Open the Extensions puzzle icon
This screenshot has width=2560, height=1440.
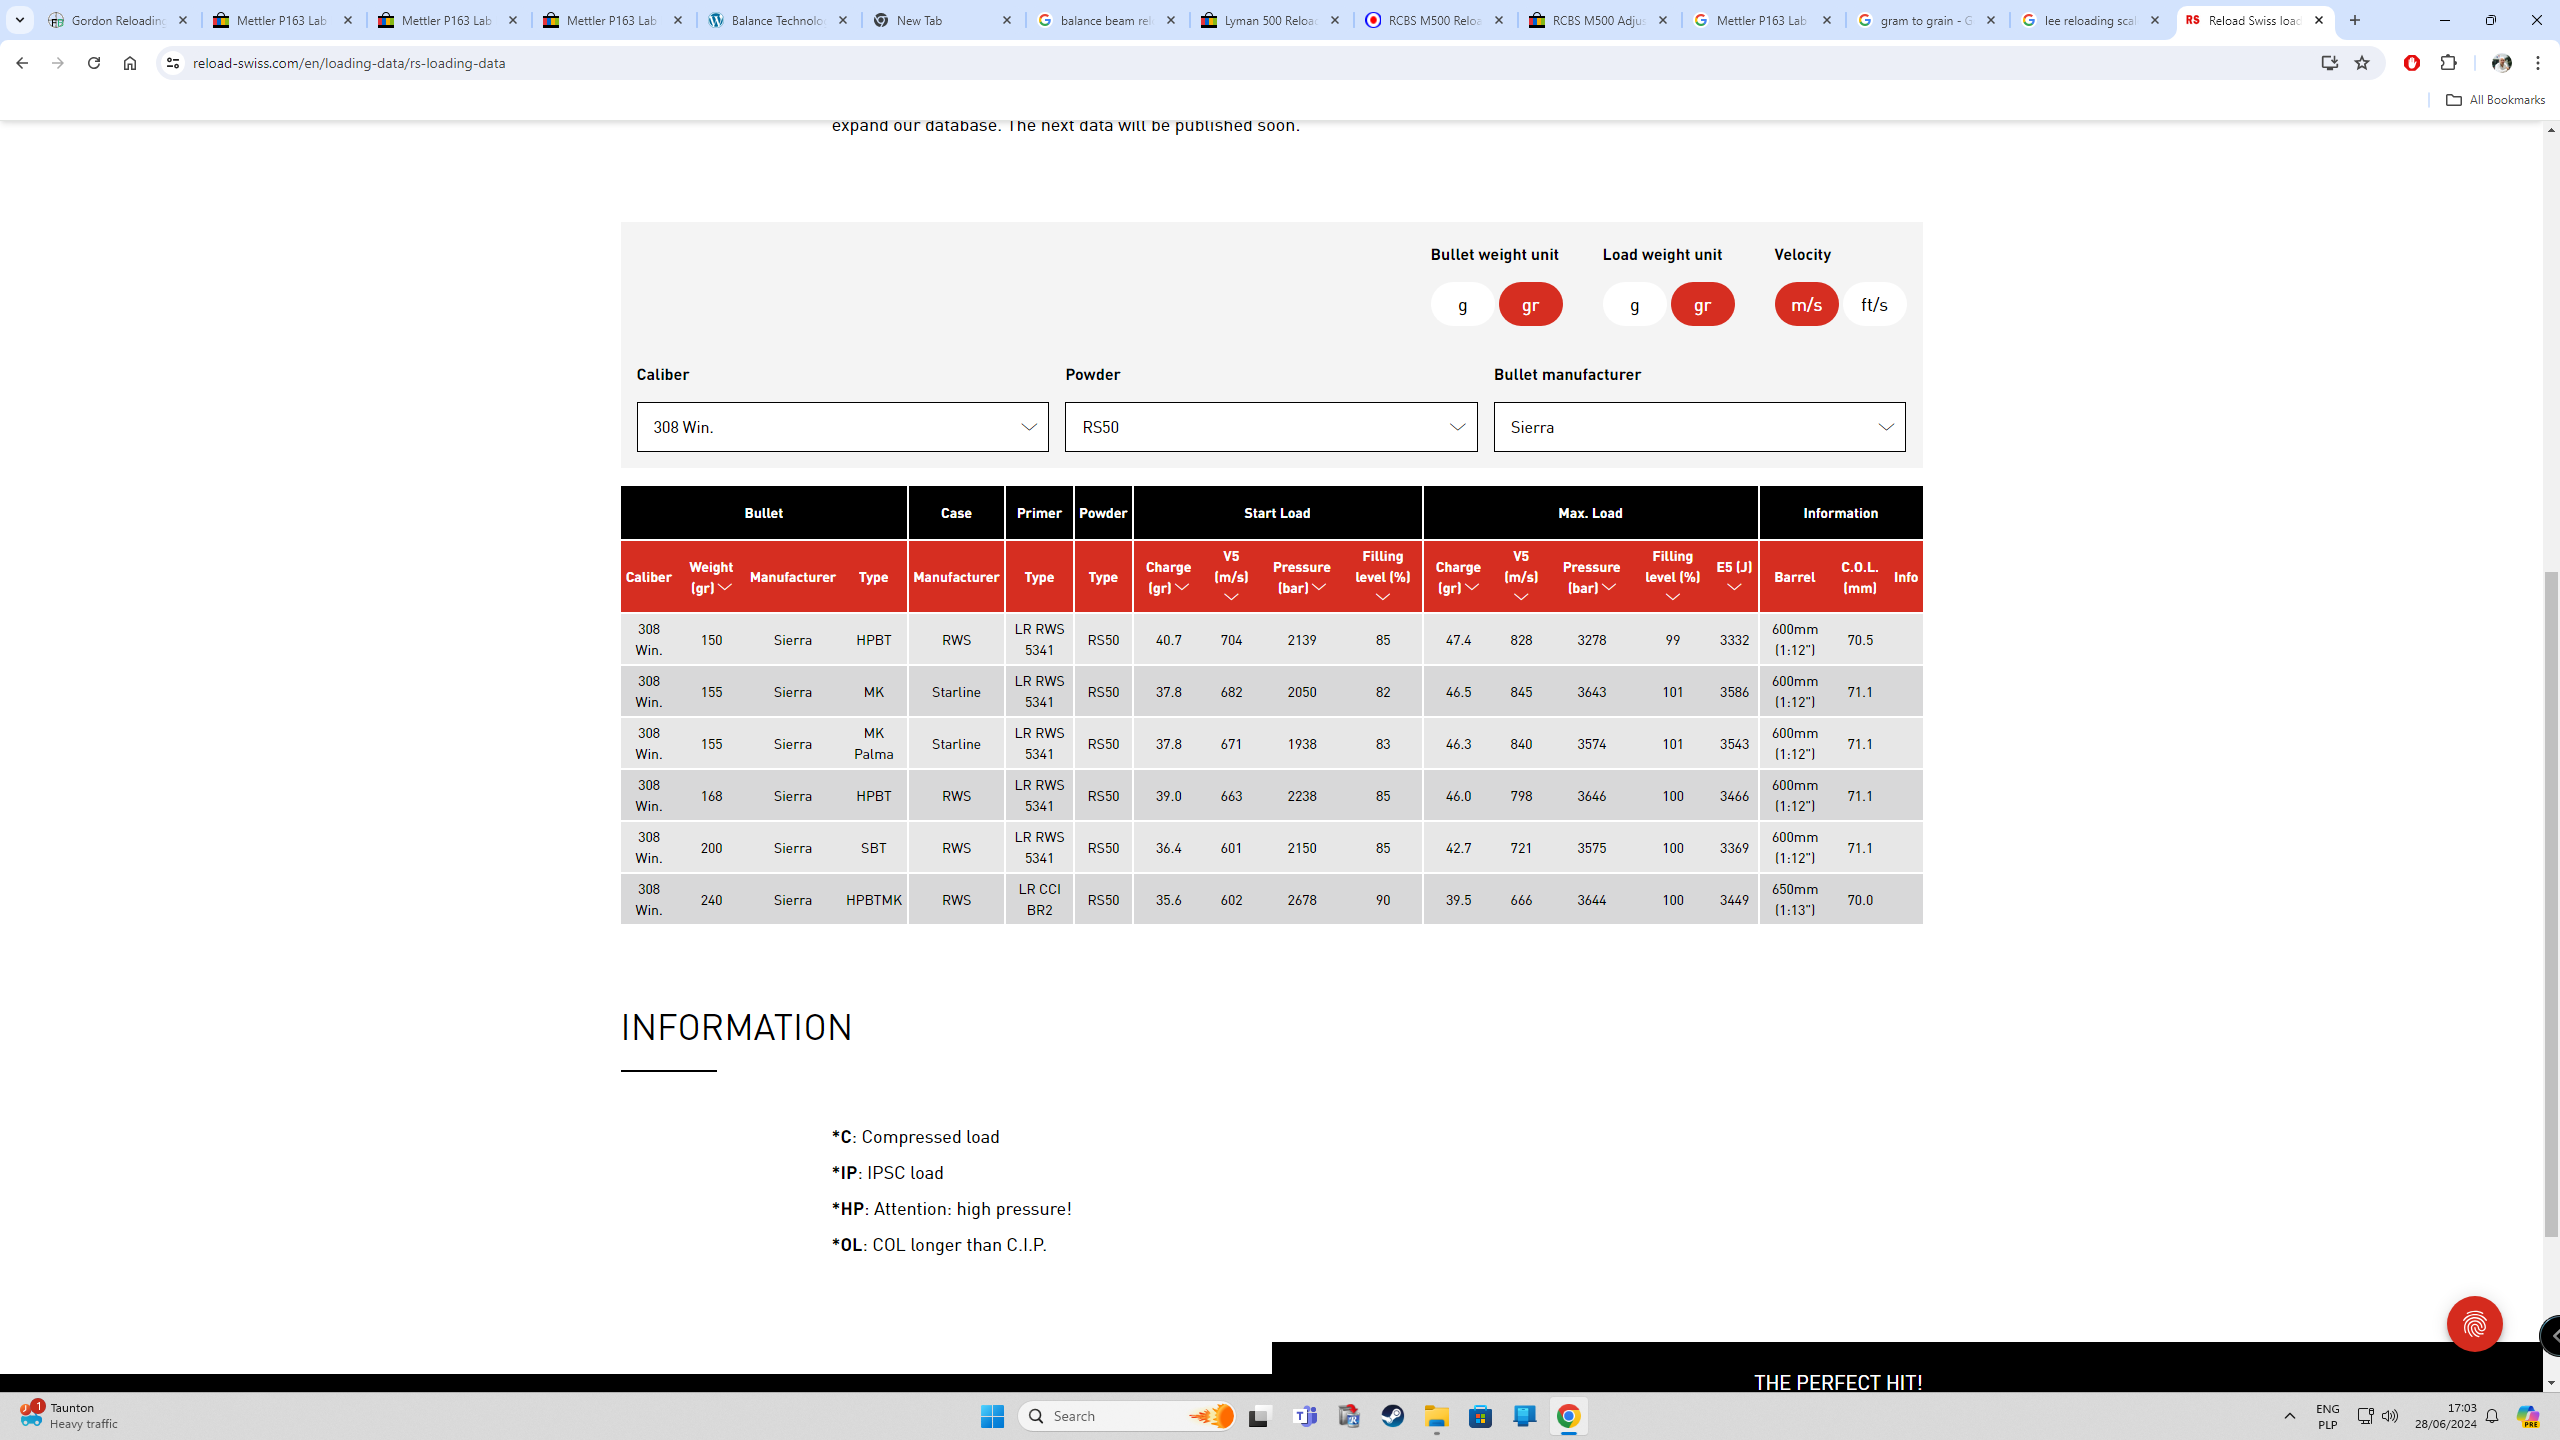click(2448, 63)
